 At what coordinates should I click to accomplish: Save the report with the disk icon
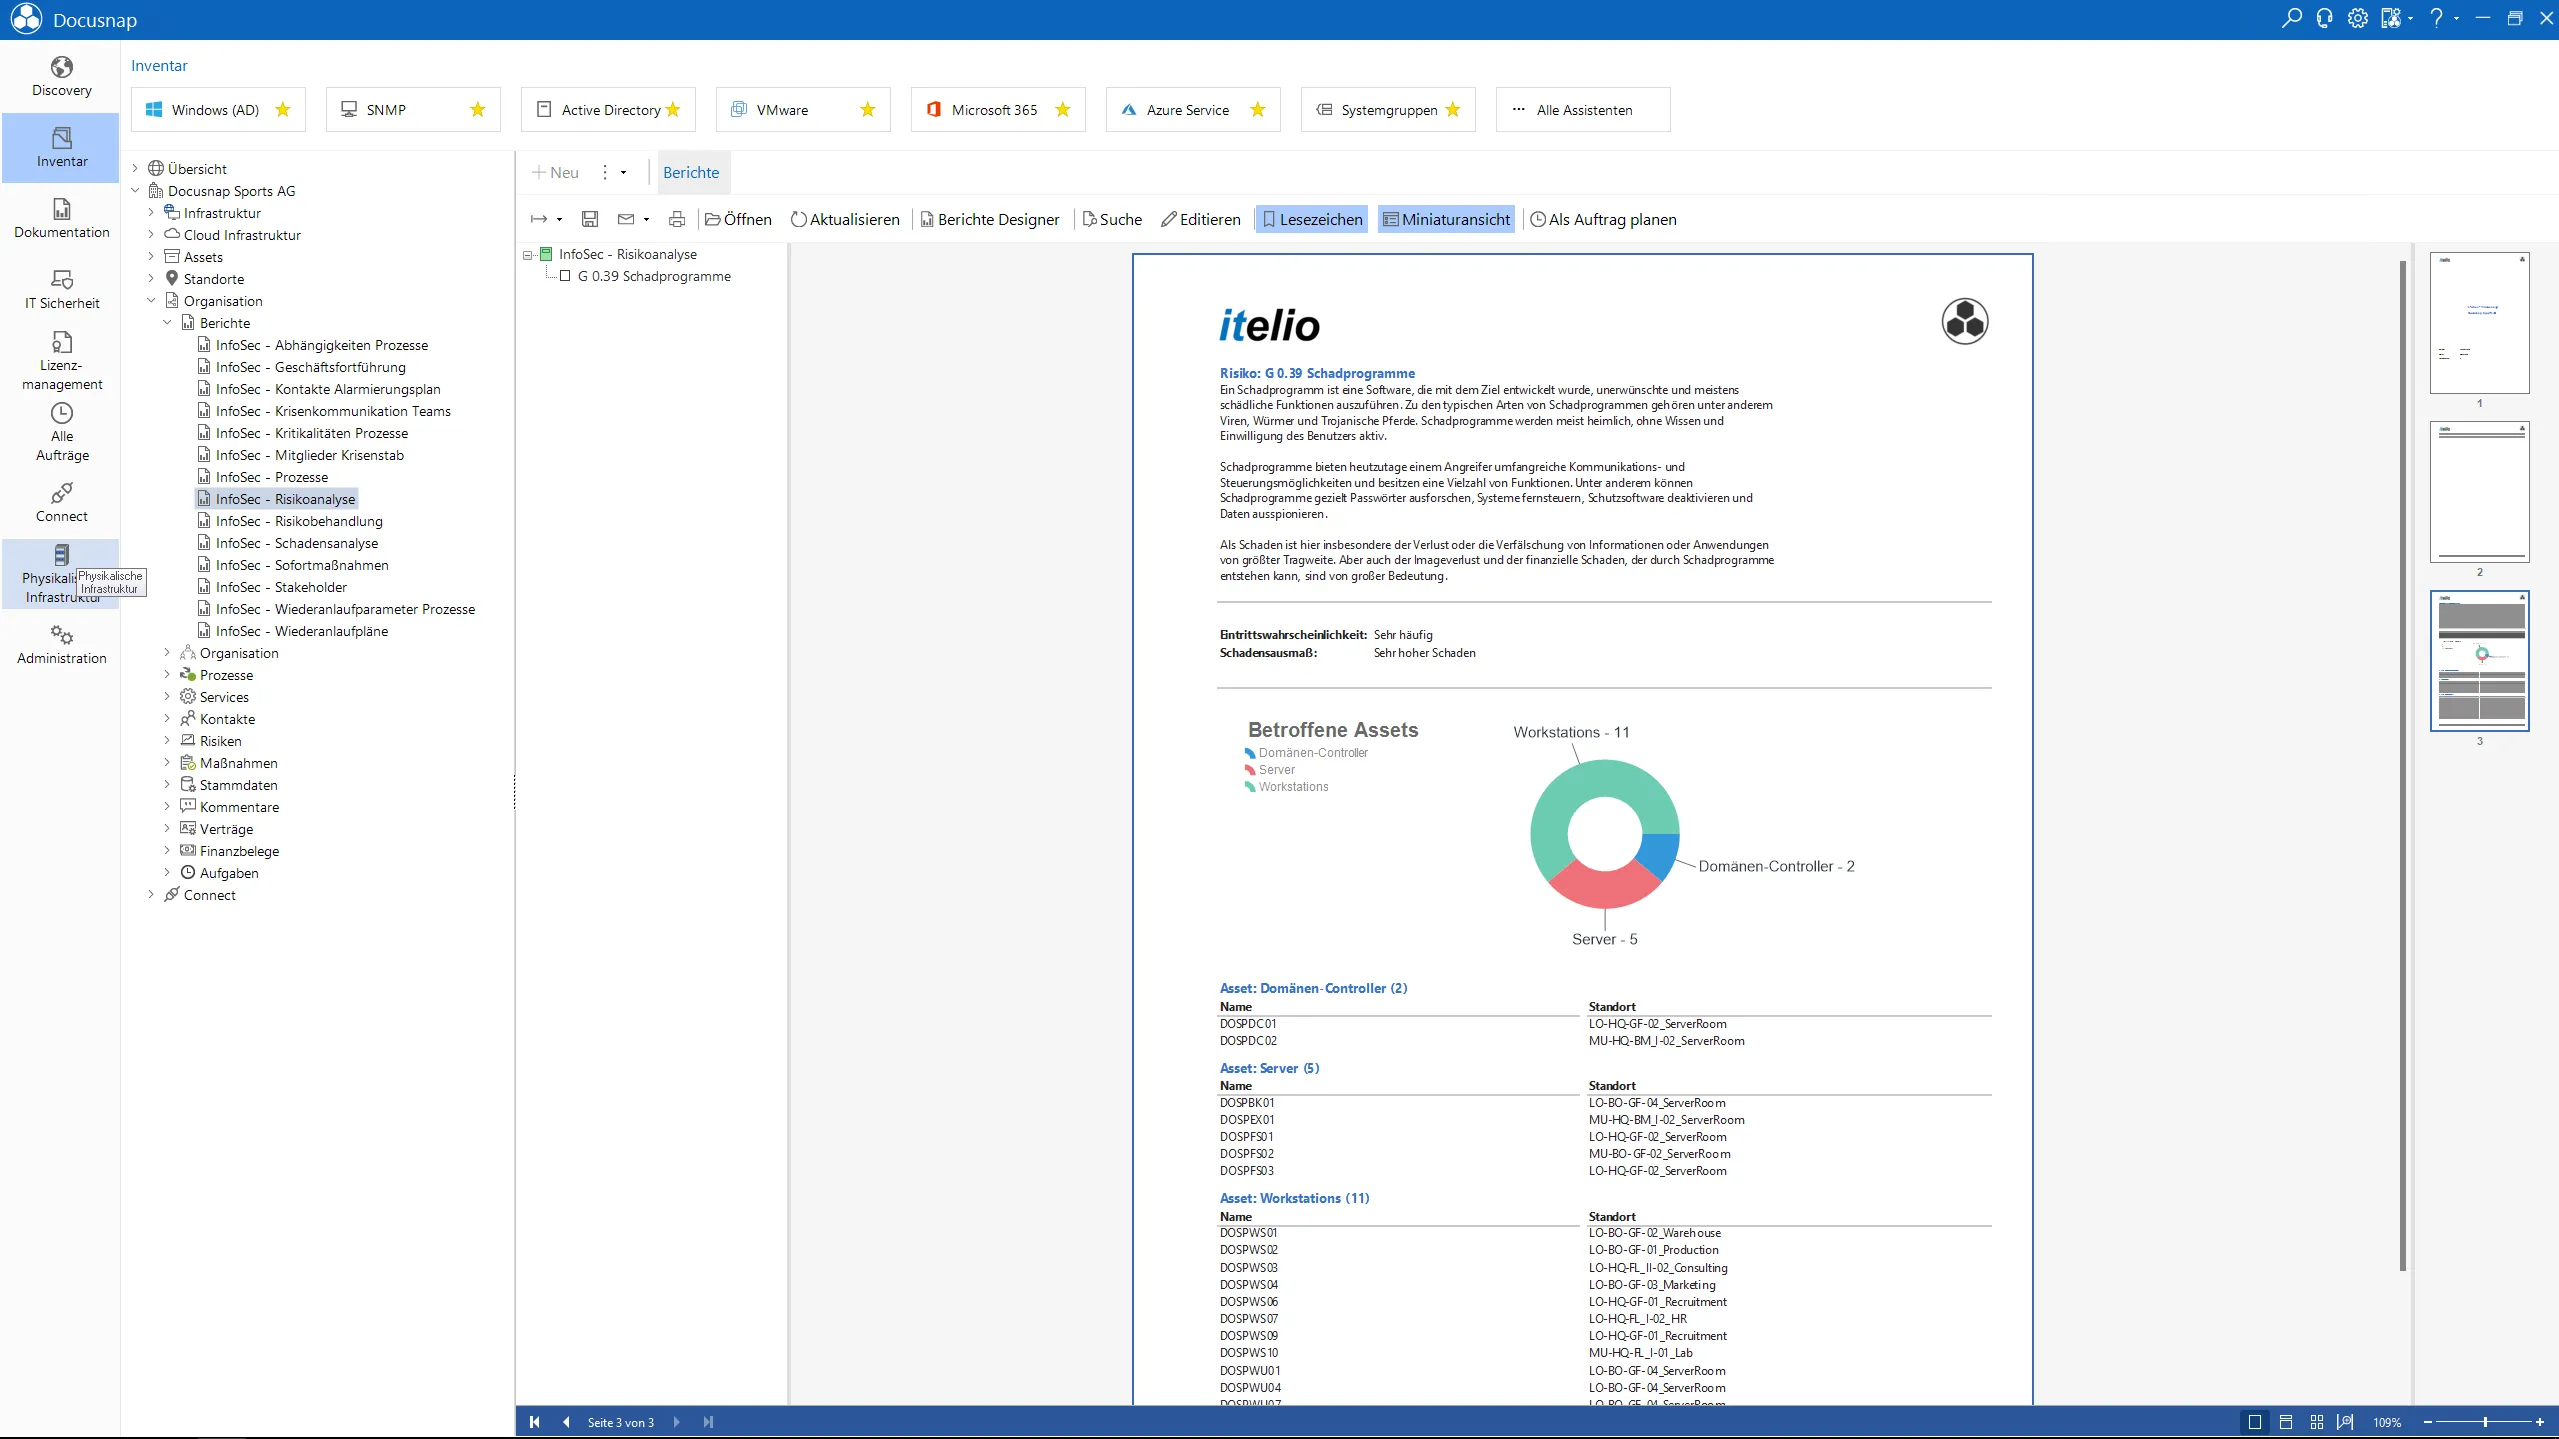pos(590,219)
